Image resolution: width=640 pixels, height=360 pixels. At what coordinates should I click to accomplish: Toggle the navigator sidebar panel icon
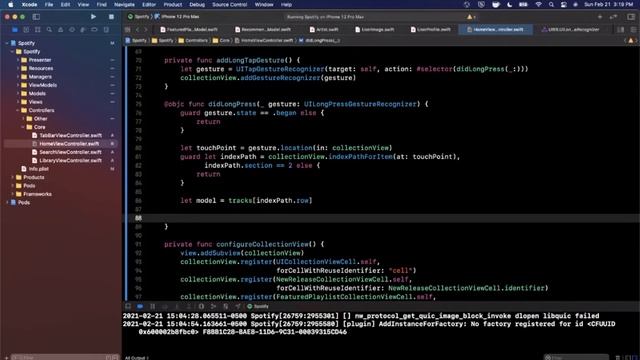click(x=36, y=17)
